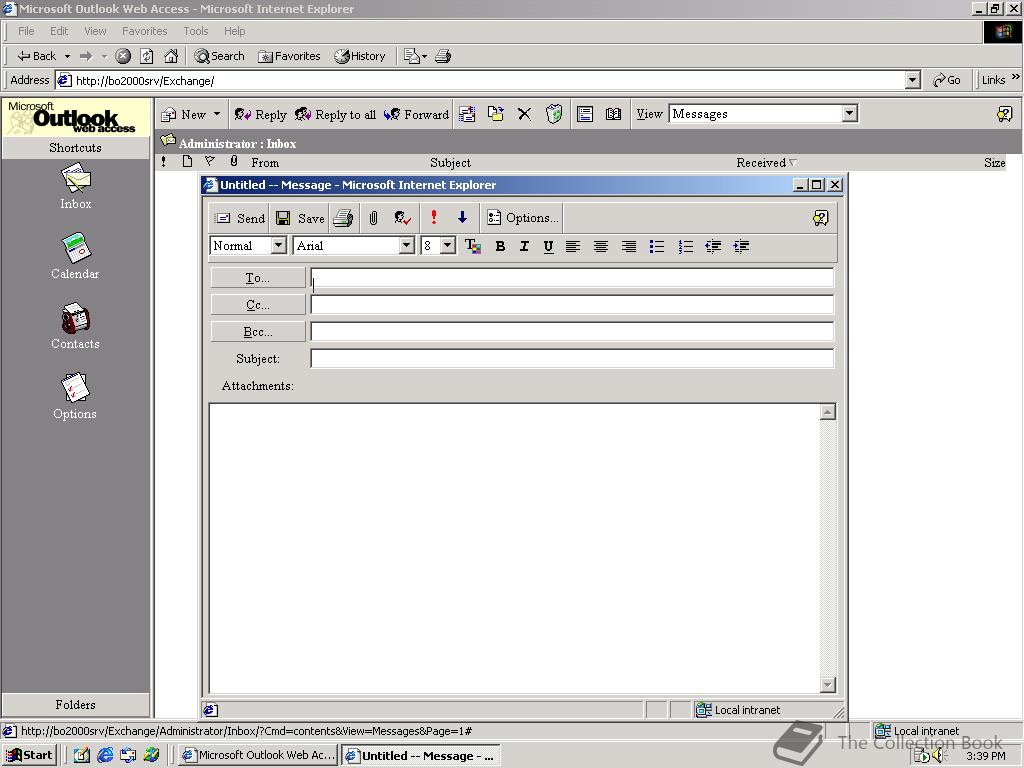Screen dimensions: 1024x768
Task: Click the Bcc... button
Action: click(x=258, y=332)
